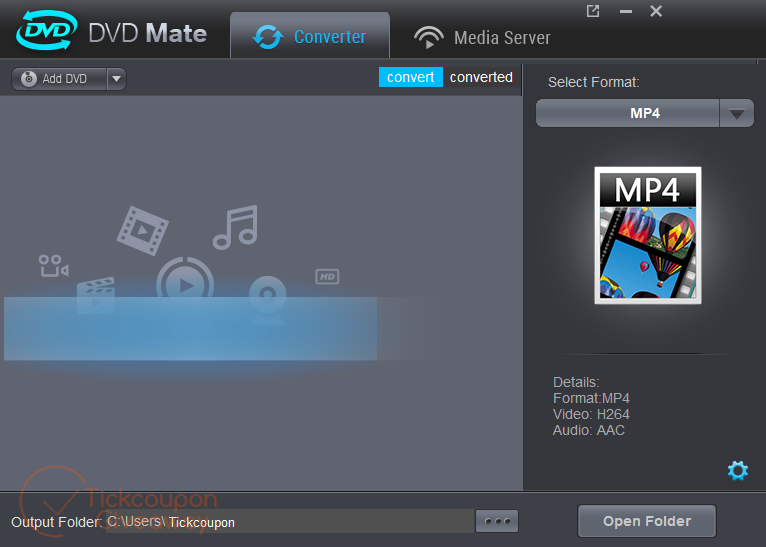Image resolution: width=766 pixels, height=547 pixels.
Task: Open the Media Server tab
Action: (482, 38)
